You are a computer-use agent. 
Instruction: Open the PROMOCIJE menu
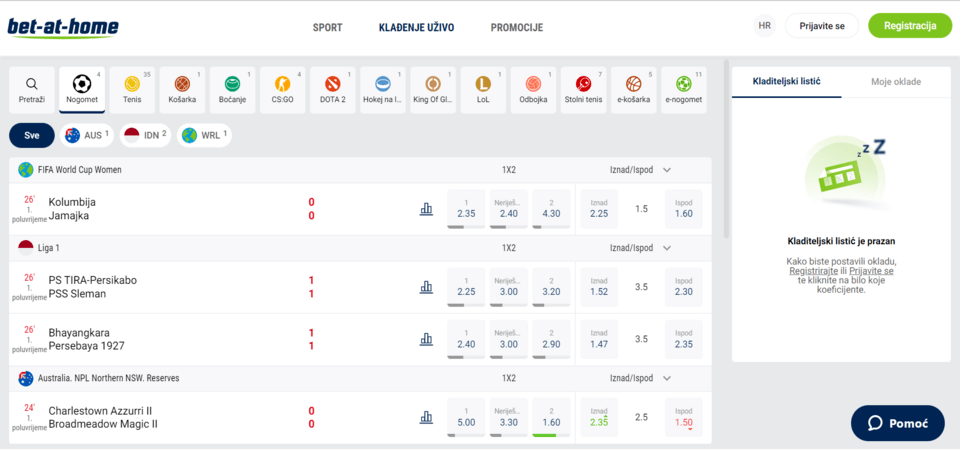tap(517, 28)
